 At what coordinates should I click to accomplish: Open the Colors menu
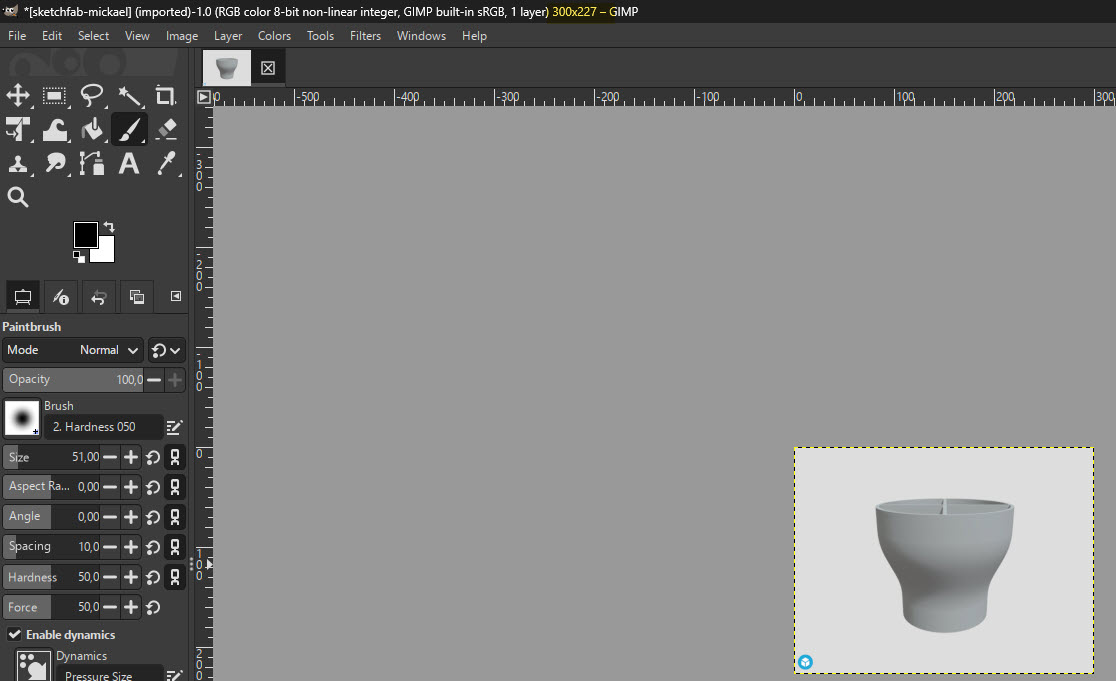tap(274, 36)
